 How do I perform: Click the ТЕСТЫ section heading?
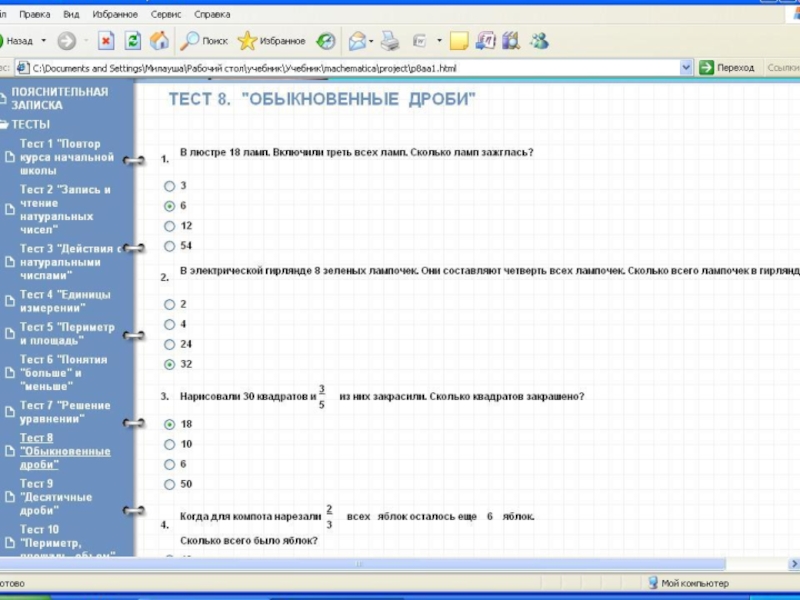[x=31, y=124]
